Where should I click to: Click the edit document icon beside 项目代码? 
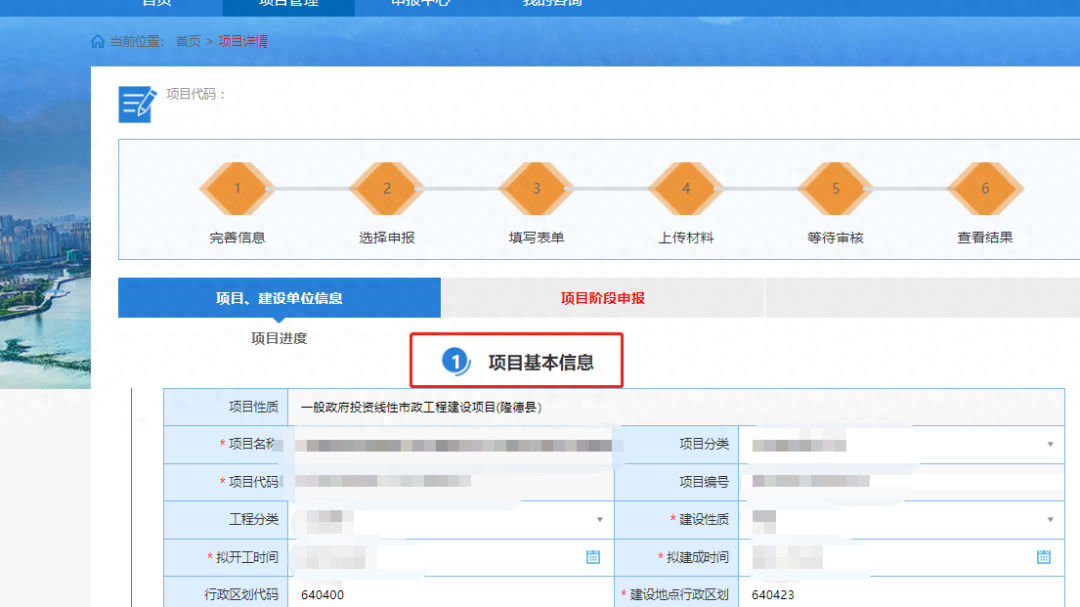coord(138,104)
